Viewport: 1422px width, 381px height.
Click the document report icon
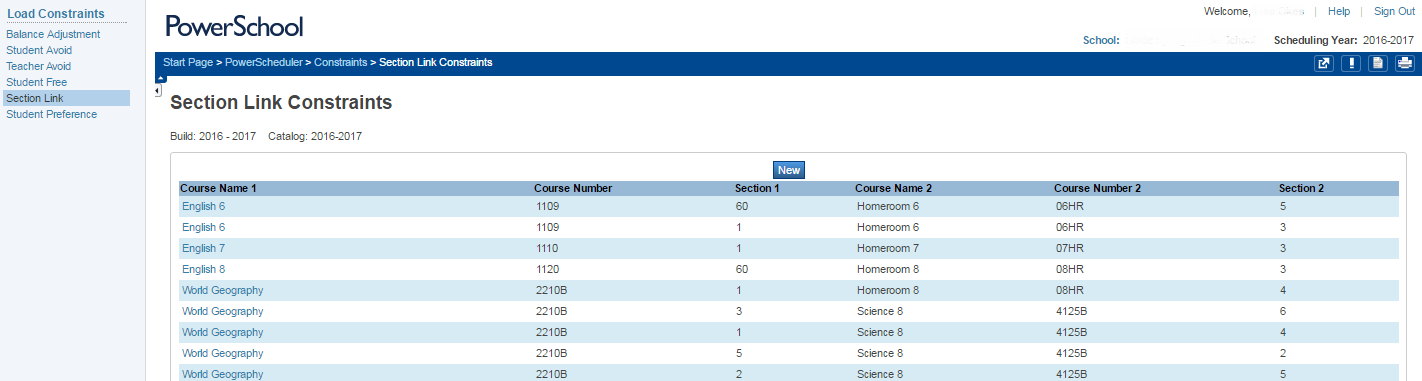coord(1378,64)
